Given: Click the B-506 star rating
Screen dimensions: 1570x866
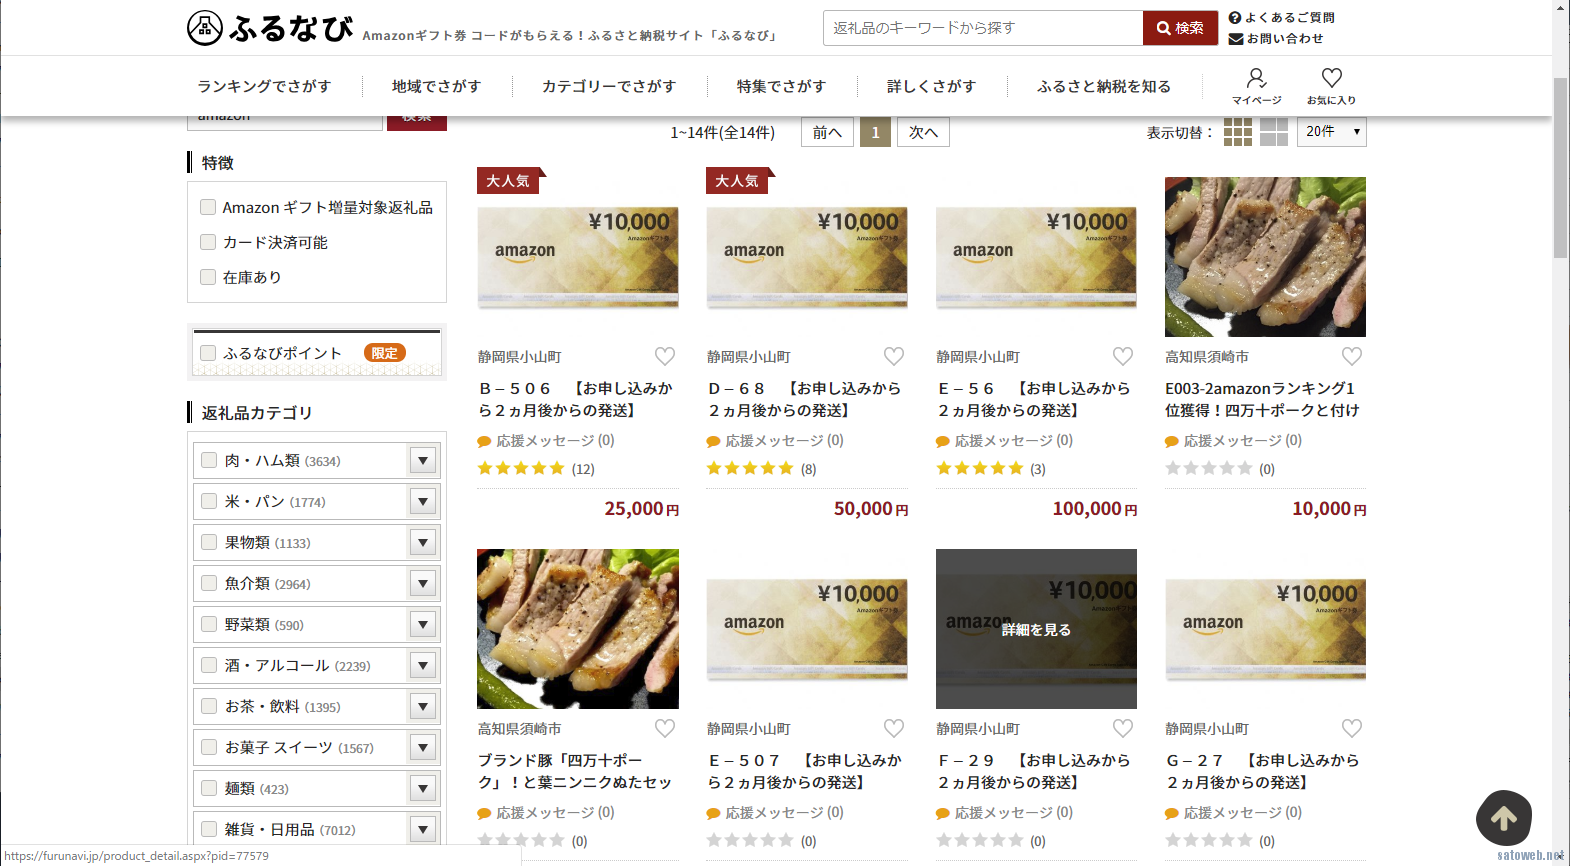Looking at the screenshot, I should point(521,468).
